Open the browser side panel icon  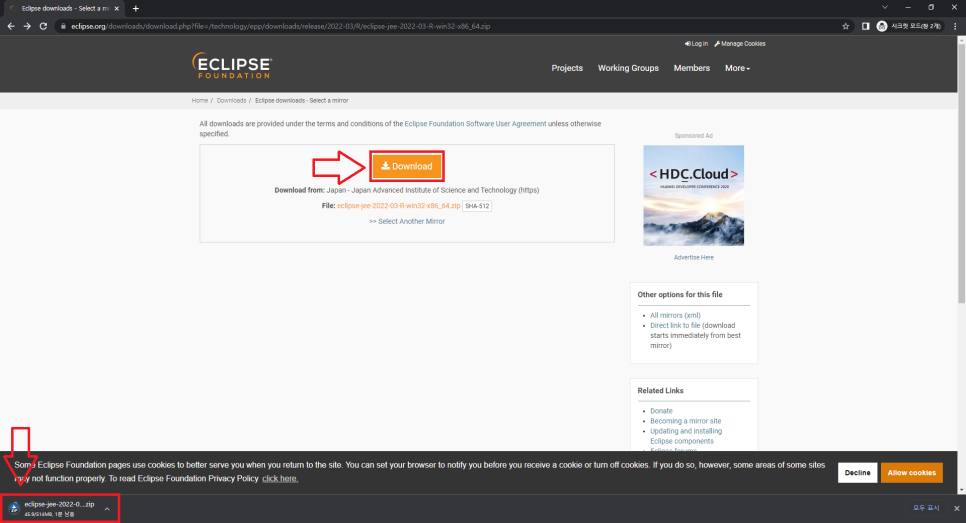click(865, 26)
